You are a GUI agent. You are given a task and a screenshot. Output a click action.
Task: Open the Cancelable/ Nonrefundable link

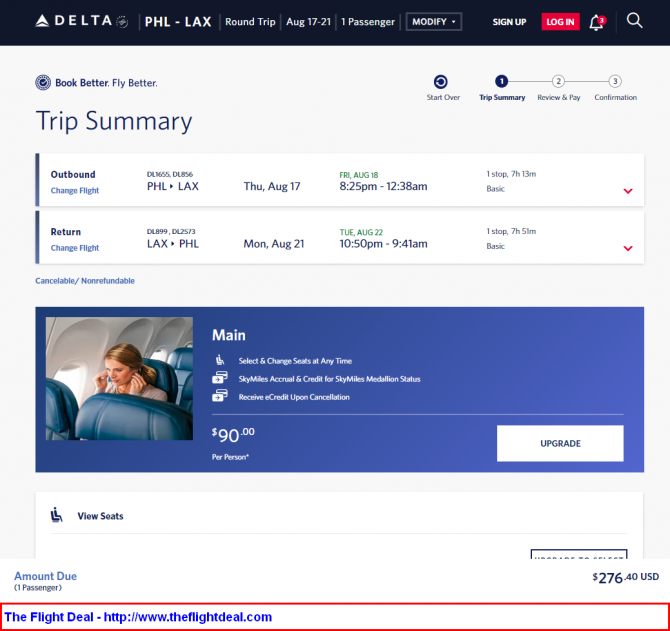(x=85, y=281)
